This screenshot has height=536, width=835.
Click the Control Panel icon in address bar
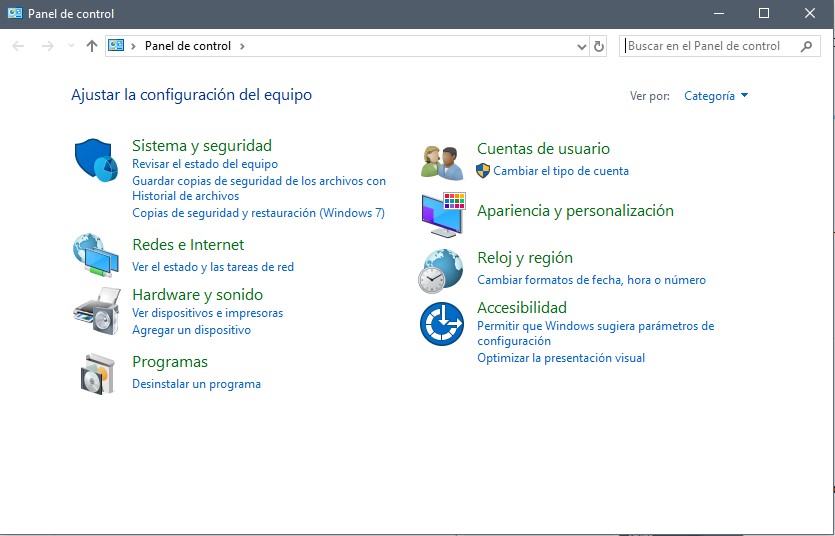click(116, 45)
